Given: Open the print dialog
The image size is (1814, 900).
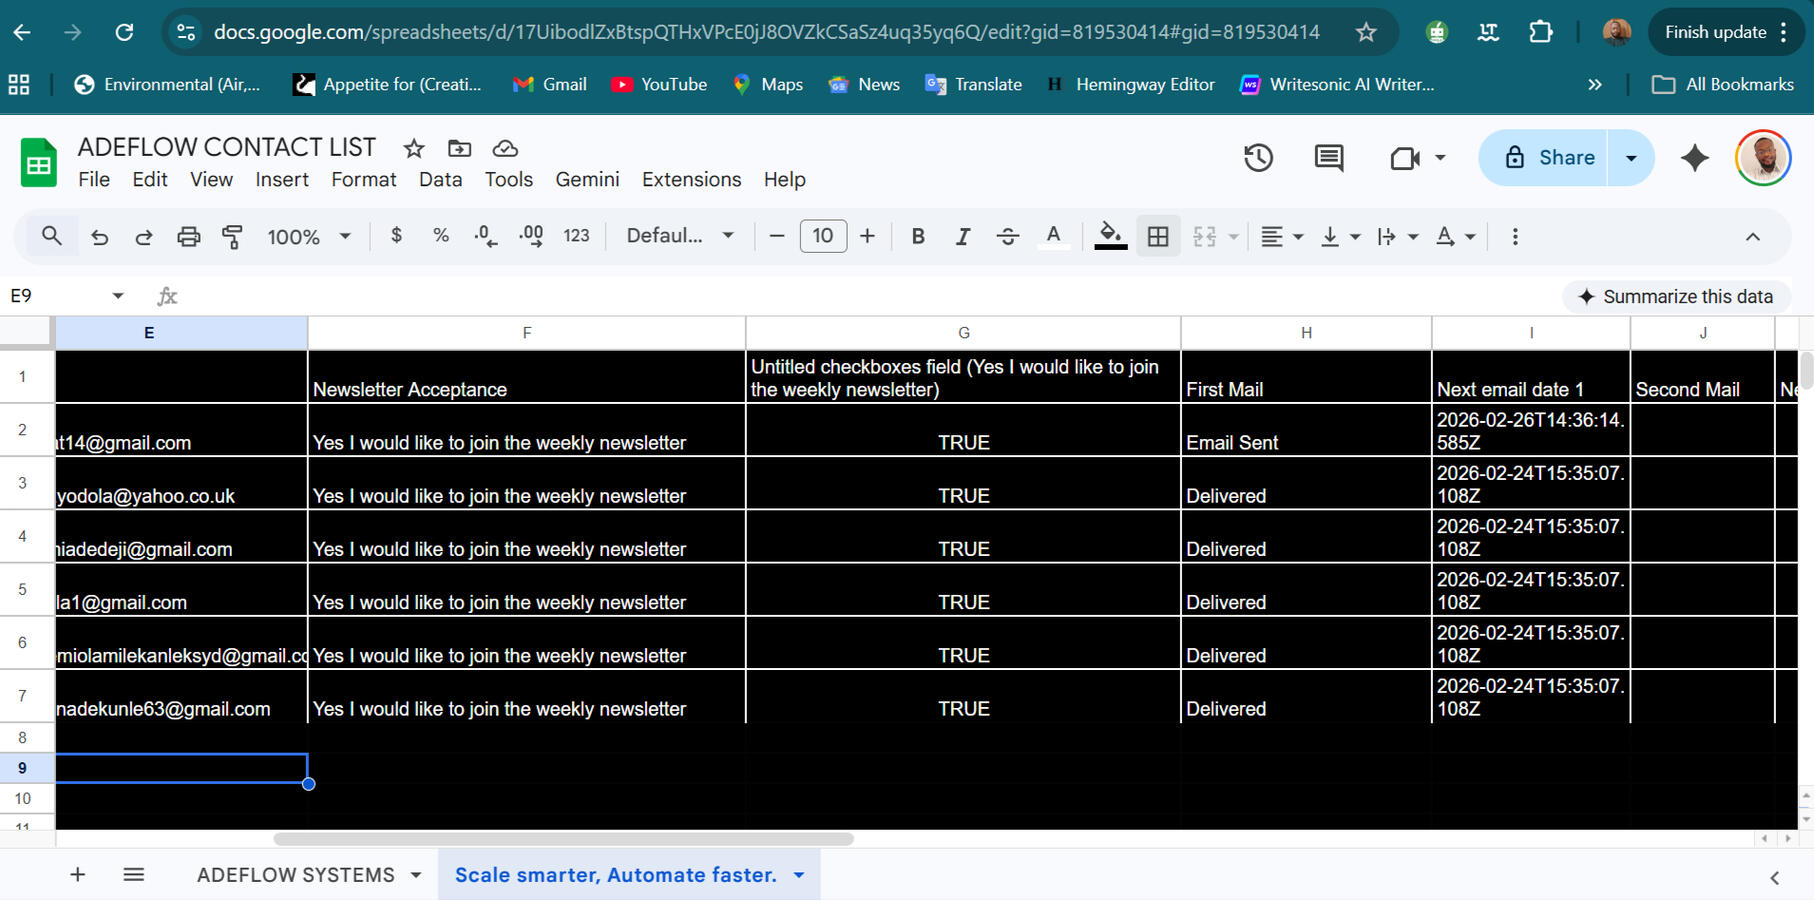Looking at the screenshot, I should (189, 236).
